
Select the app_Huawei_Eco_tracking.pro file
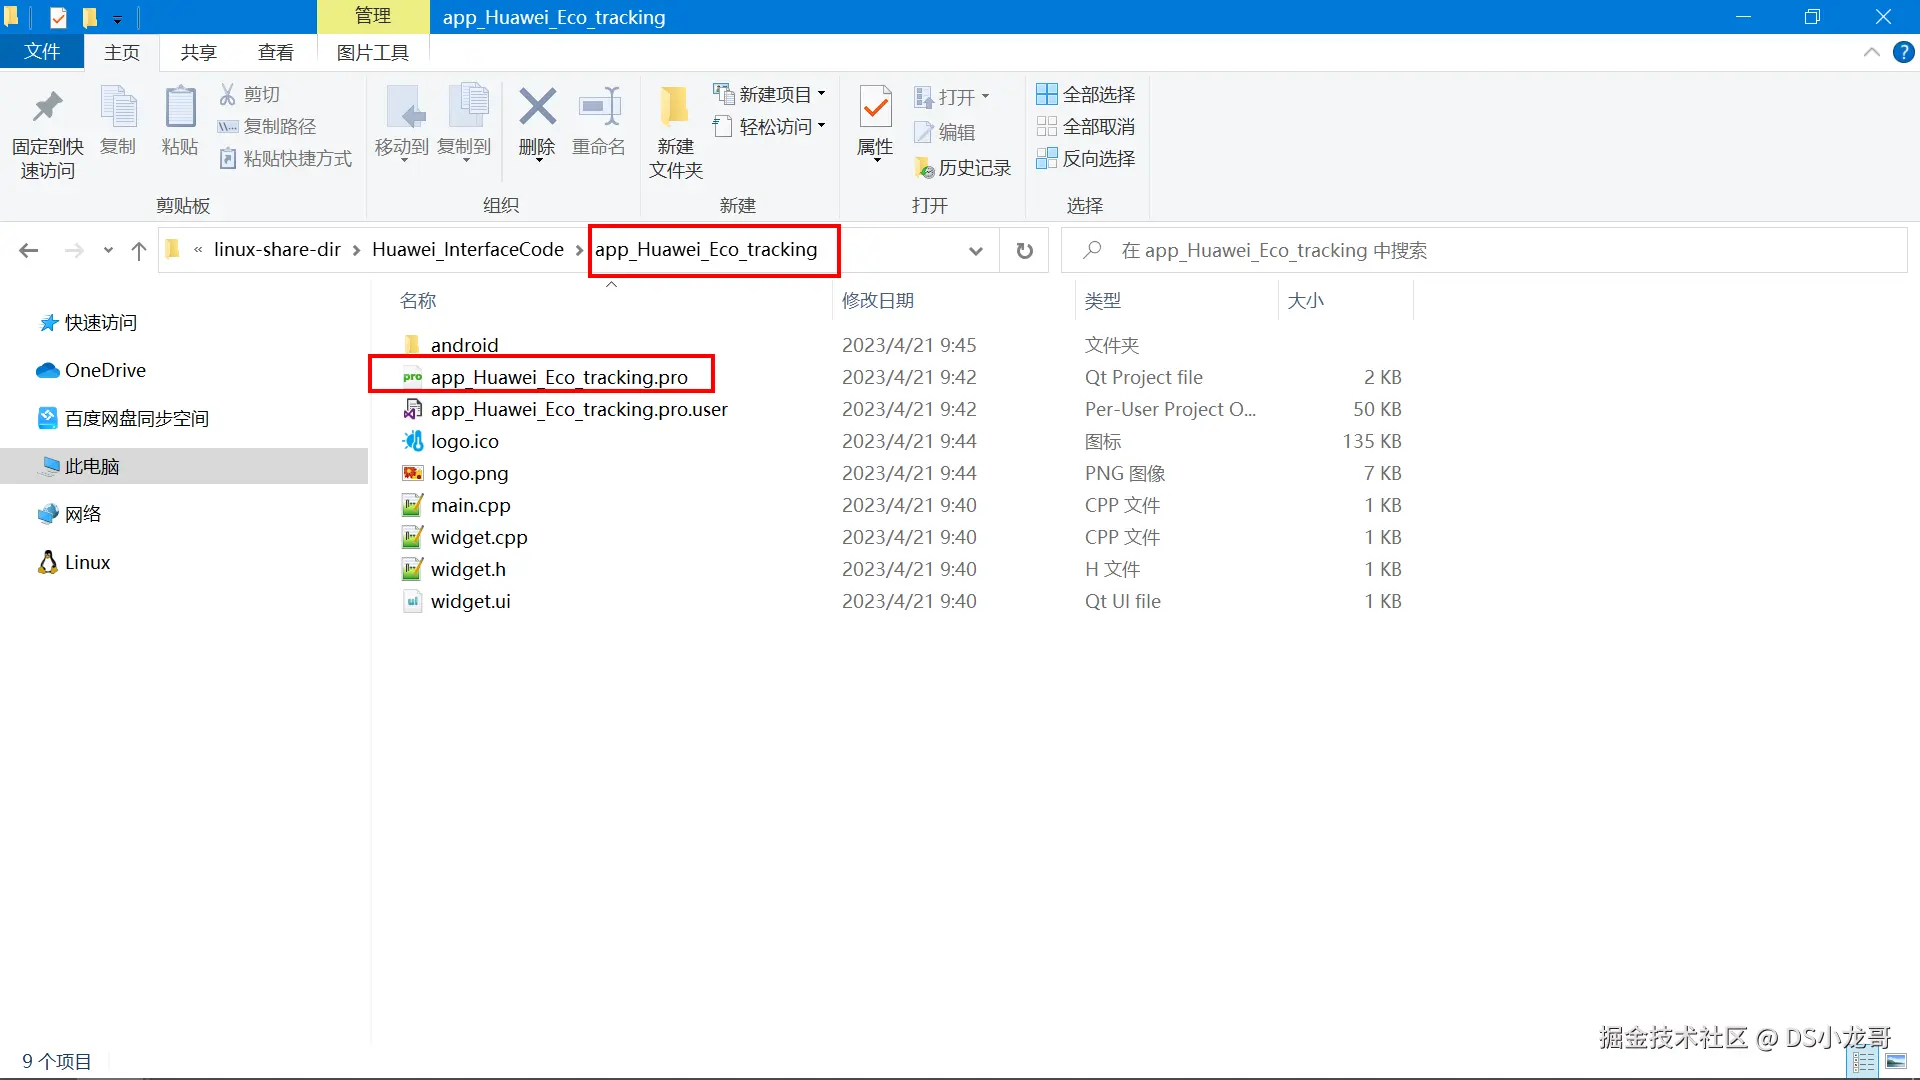coord(558,377)
